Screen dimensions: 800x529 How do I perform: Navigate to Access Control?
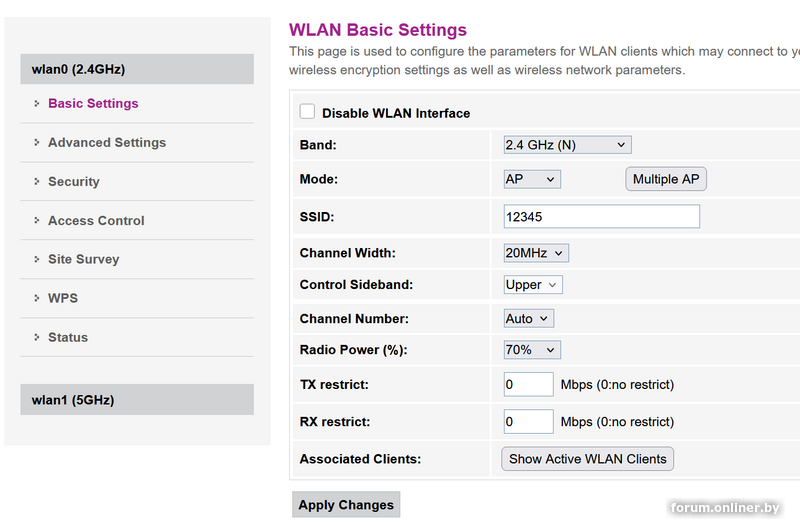(x=96, y=220)
